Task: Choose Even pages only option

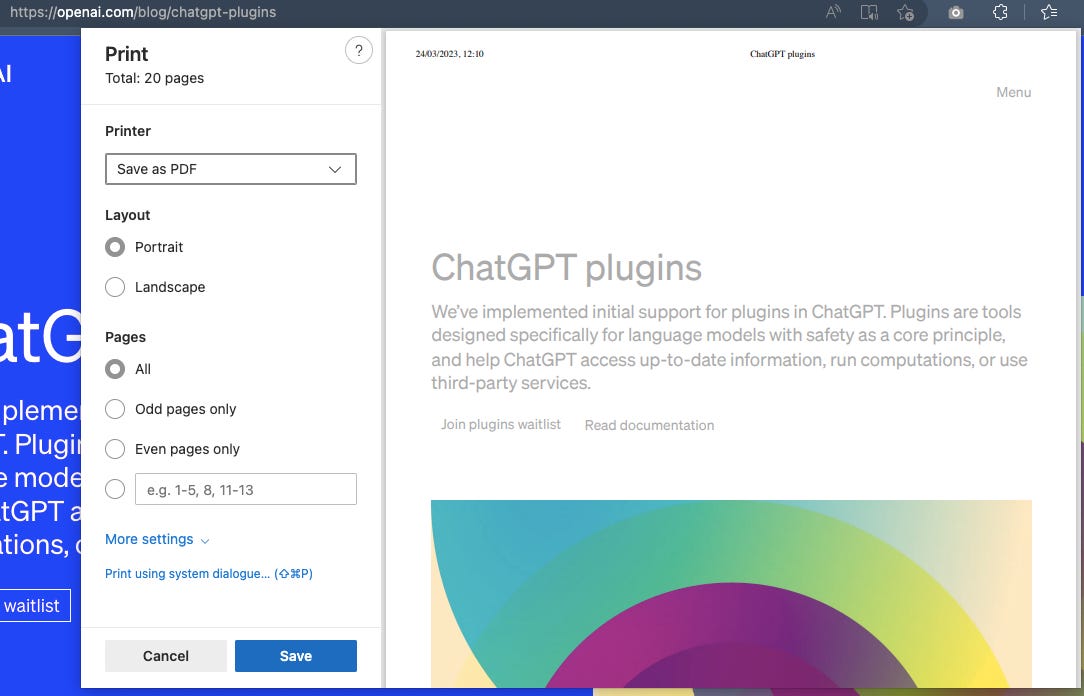Action: (115, 449)
